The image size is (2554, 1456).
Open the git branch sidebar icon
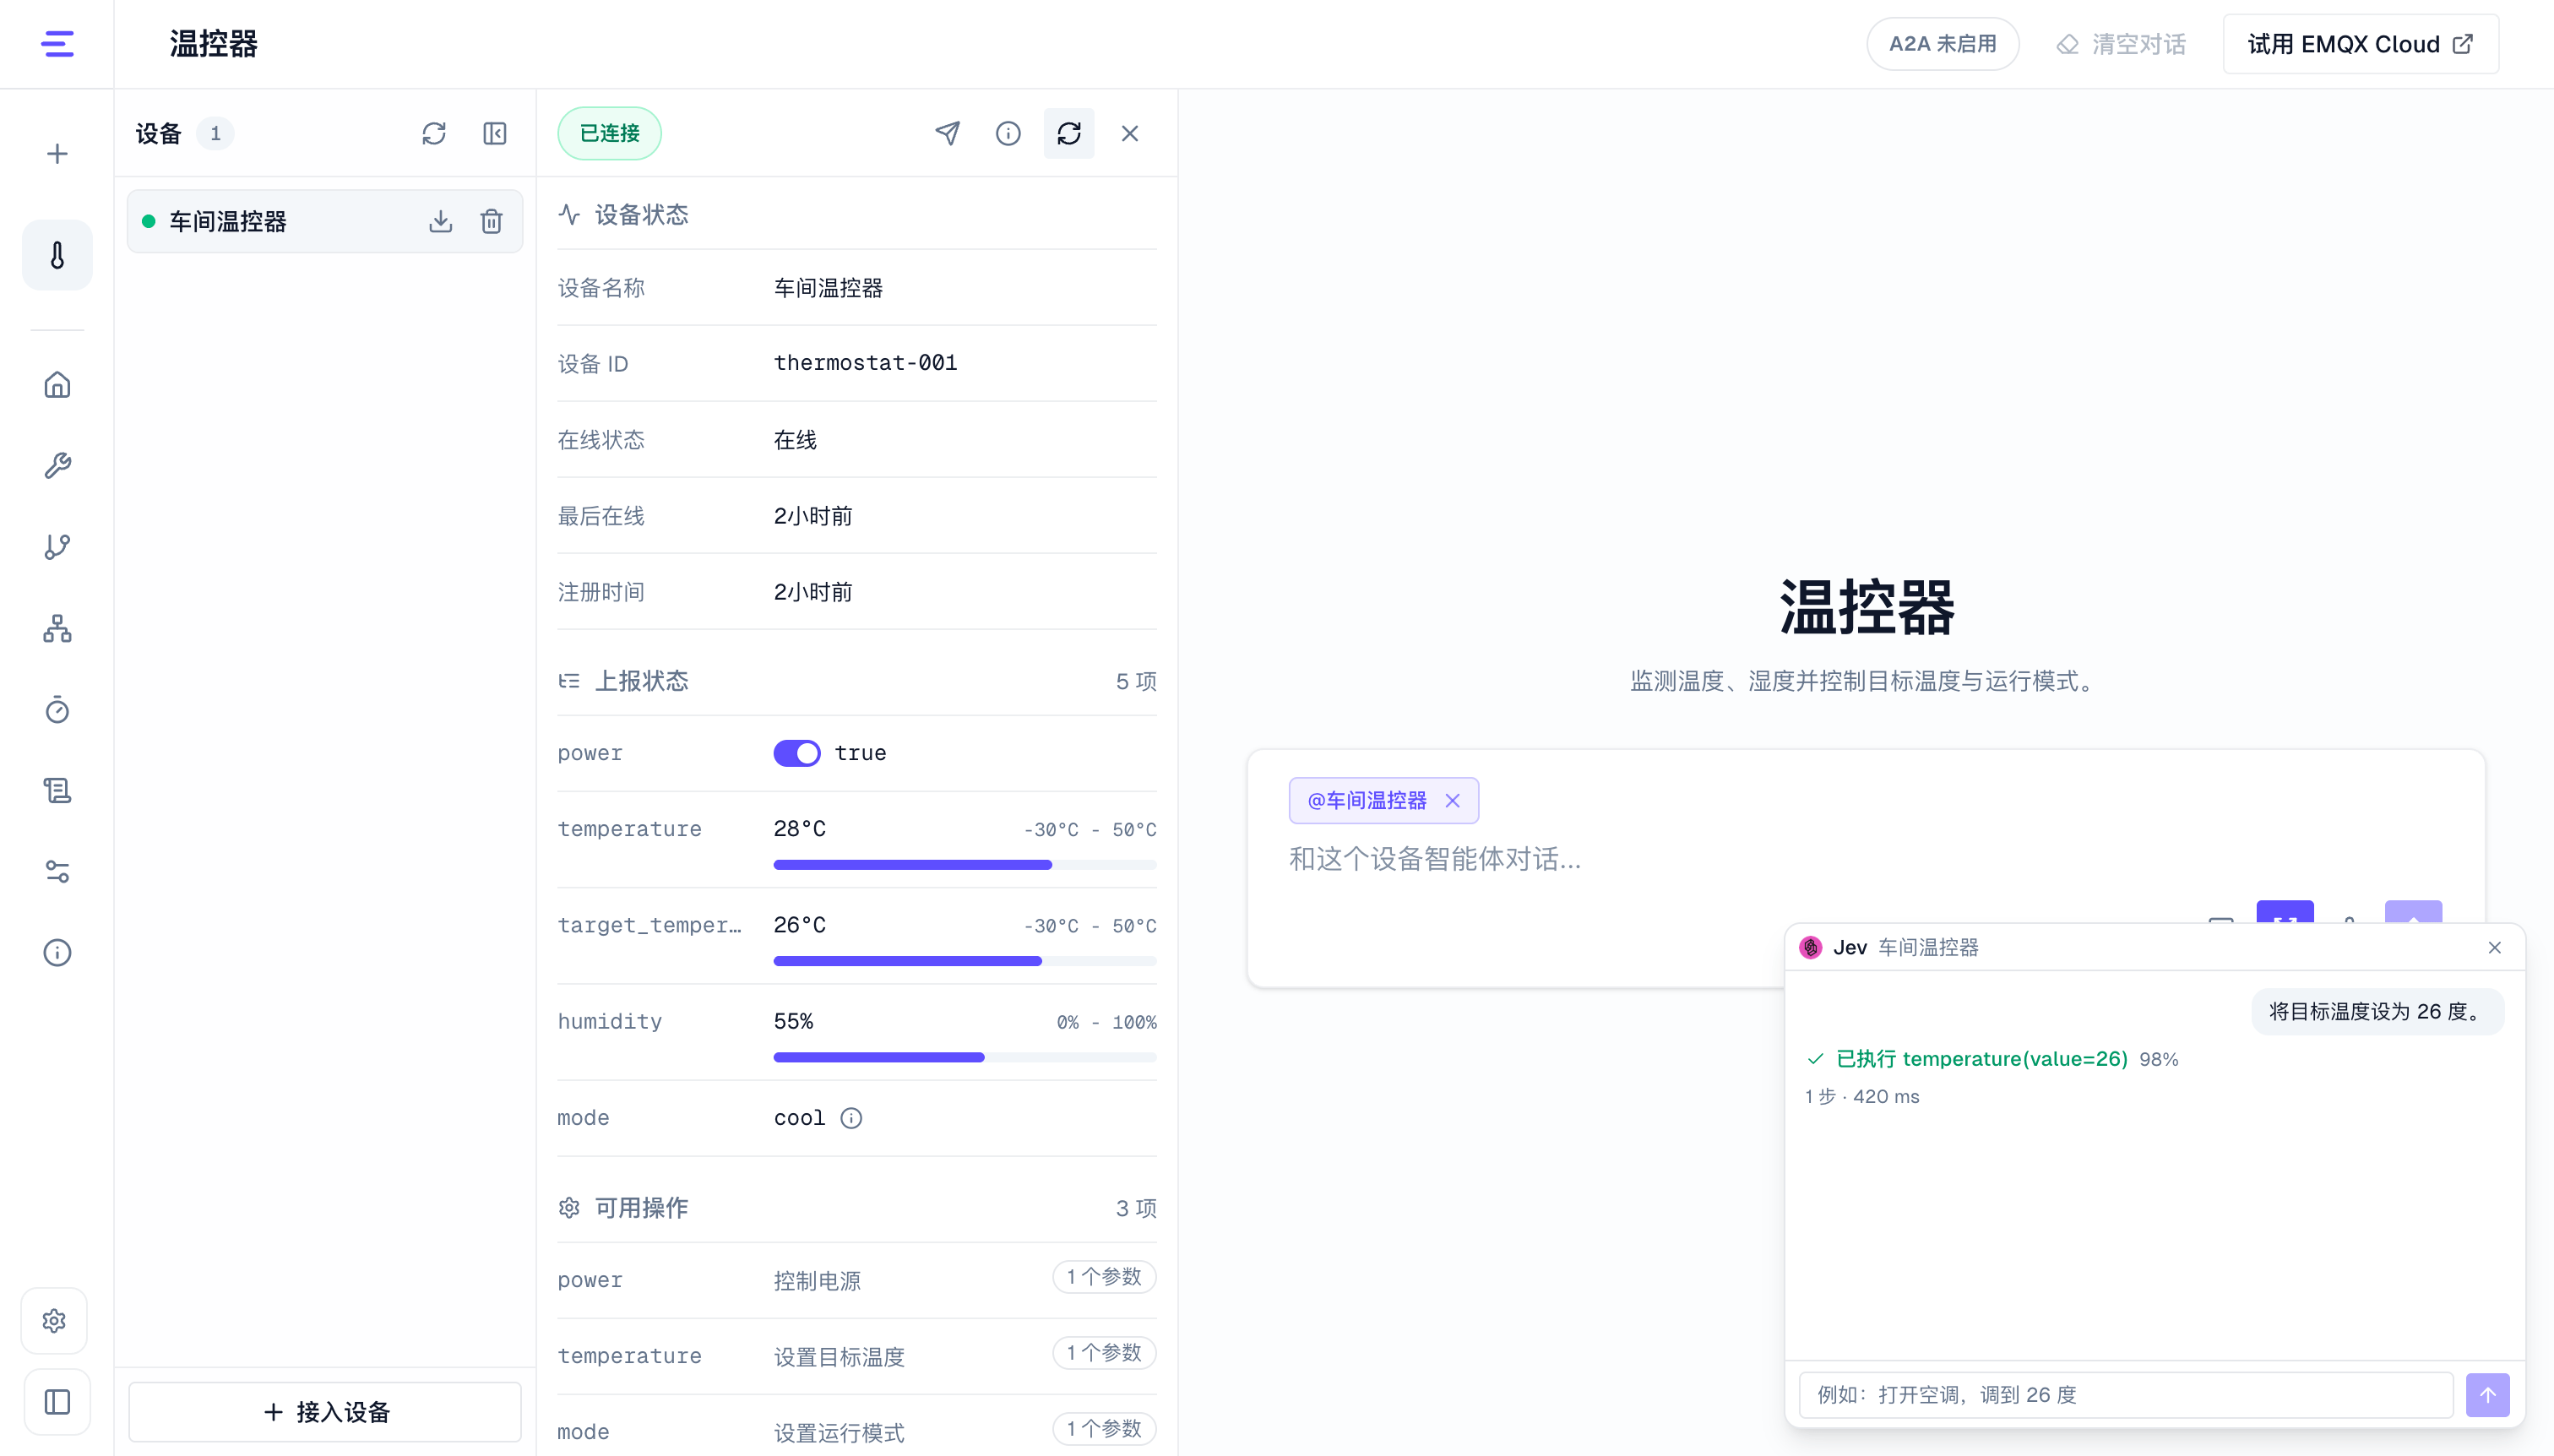click(x=57, y=547)
